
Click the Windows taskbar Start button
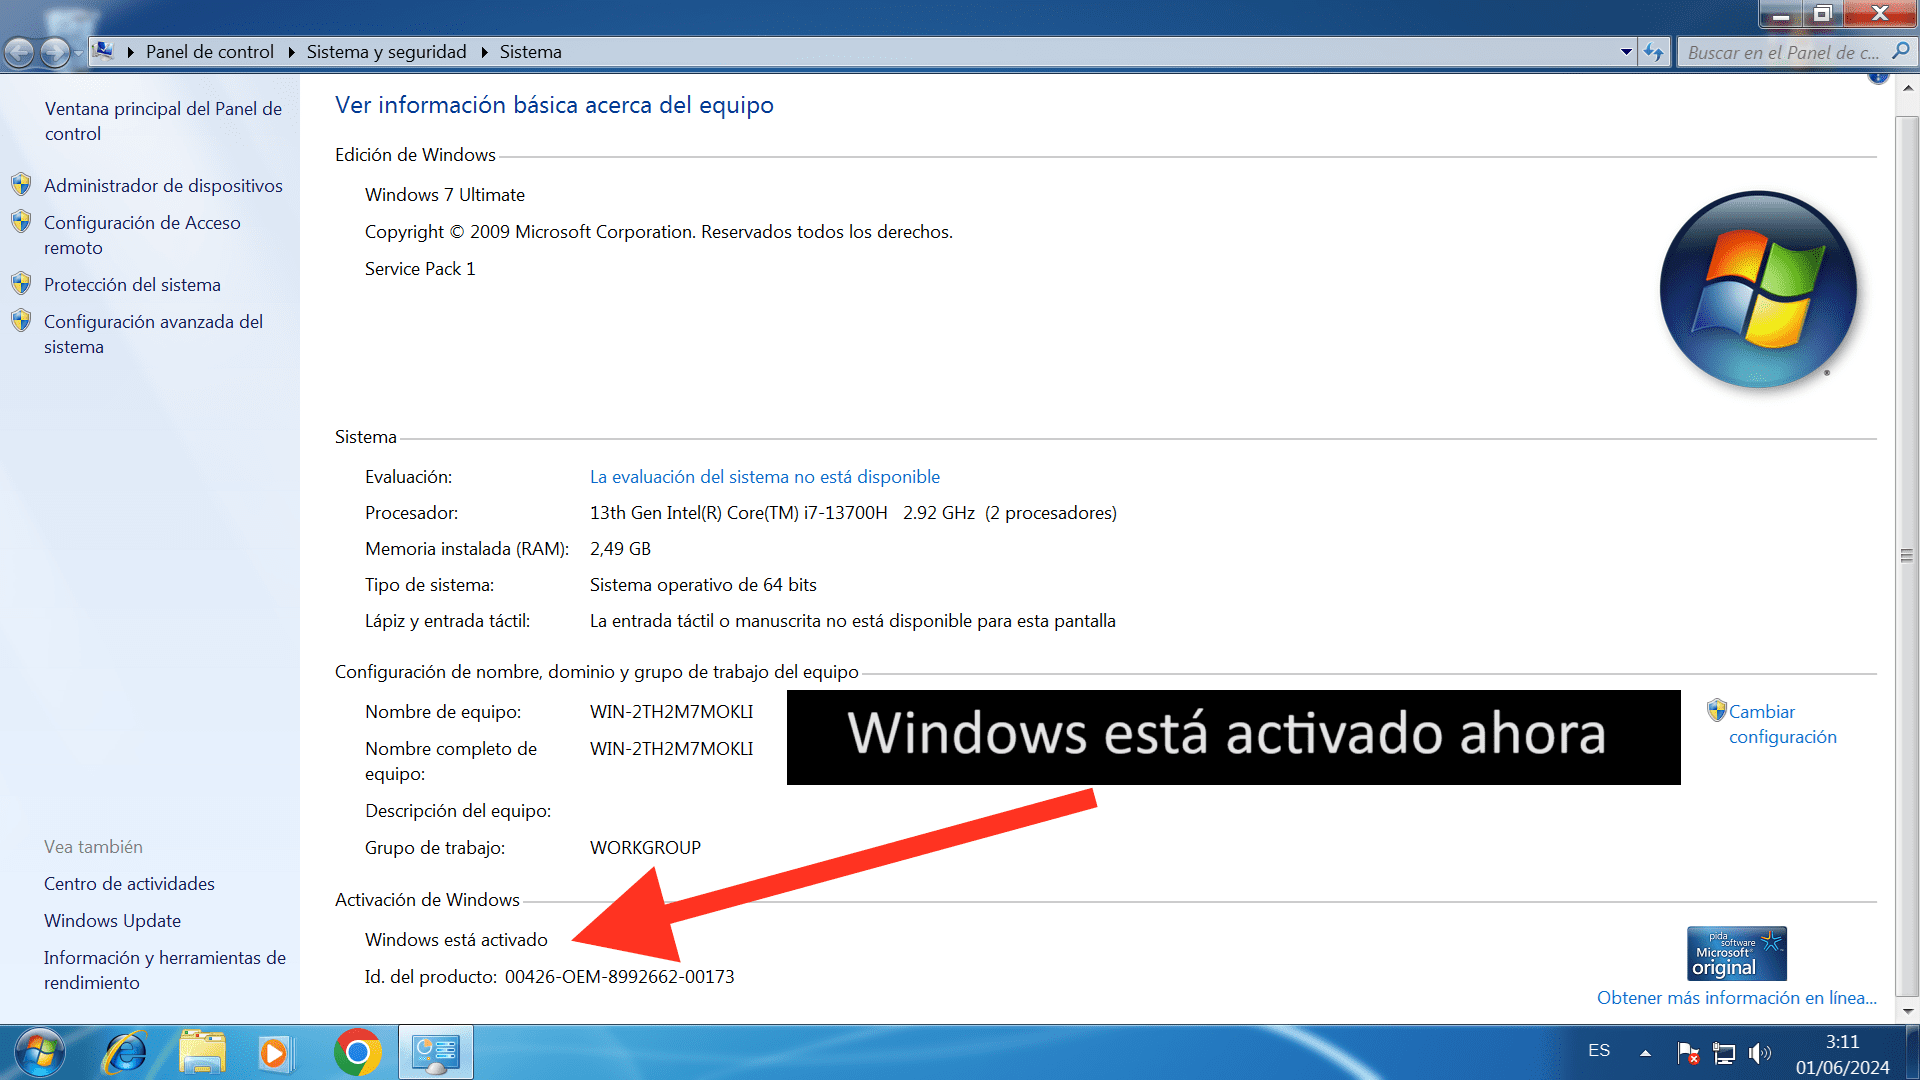point(34,1050)
